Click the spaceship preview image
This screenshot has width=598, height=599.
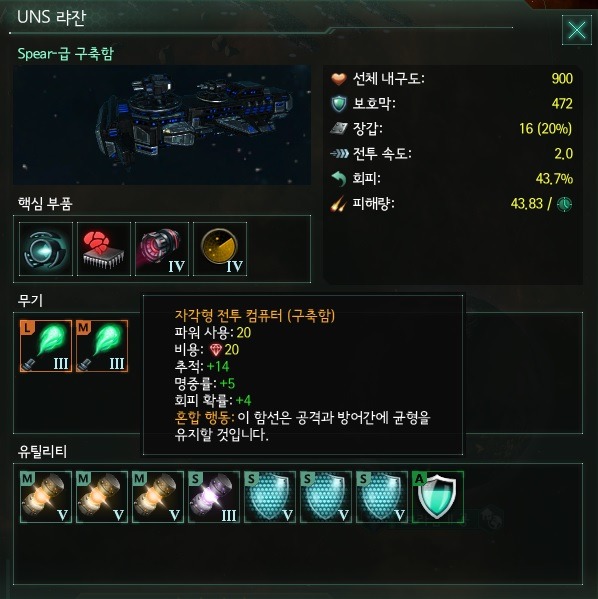click(x=162, y=125)
